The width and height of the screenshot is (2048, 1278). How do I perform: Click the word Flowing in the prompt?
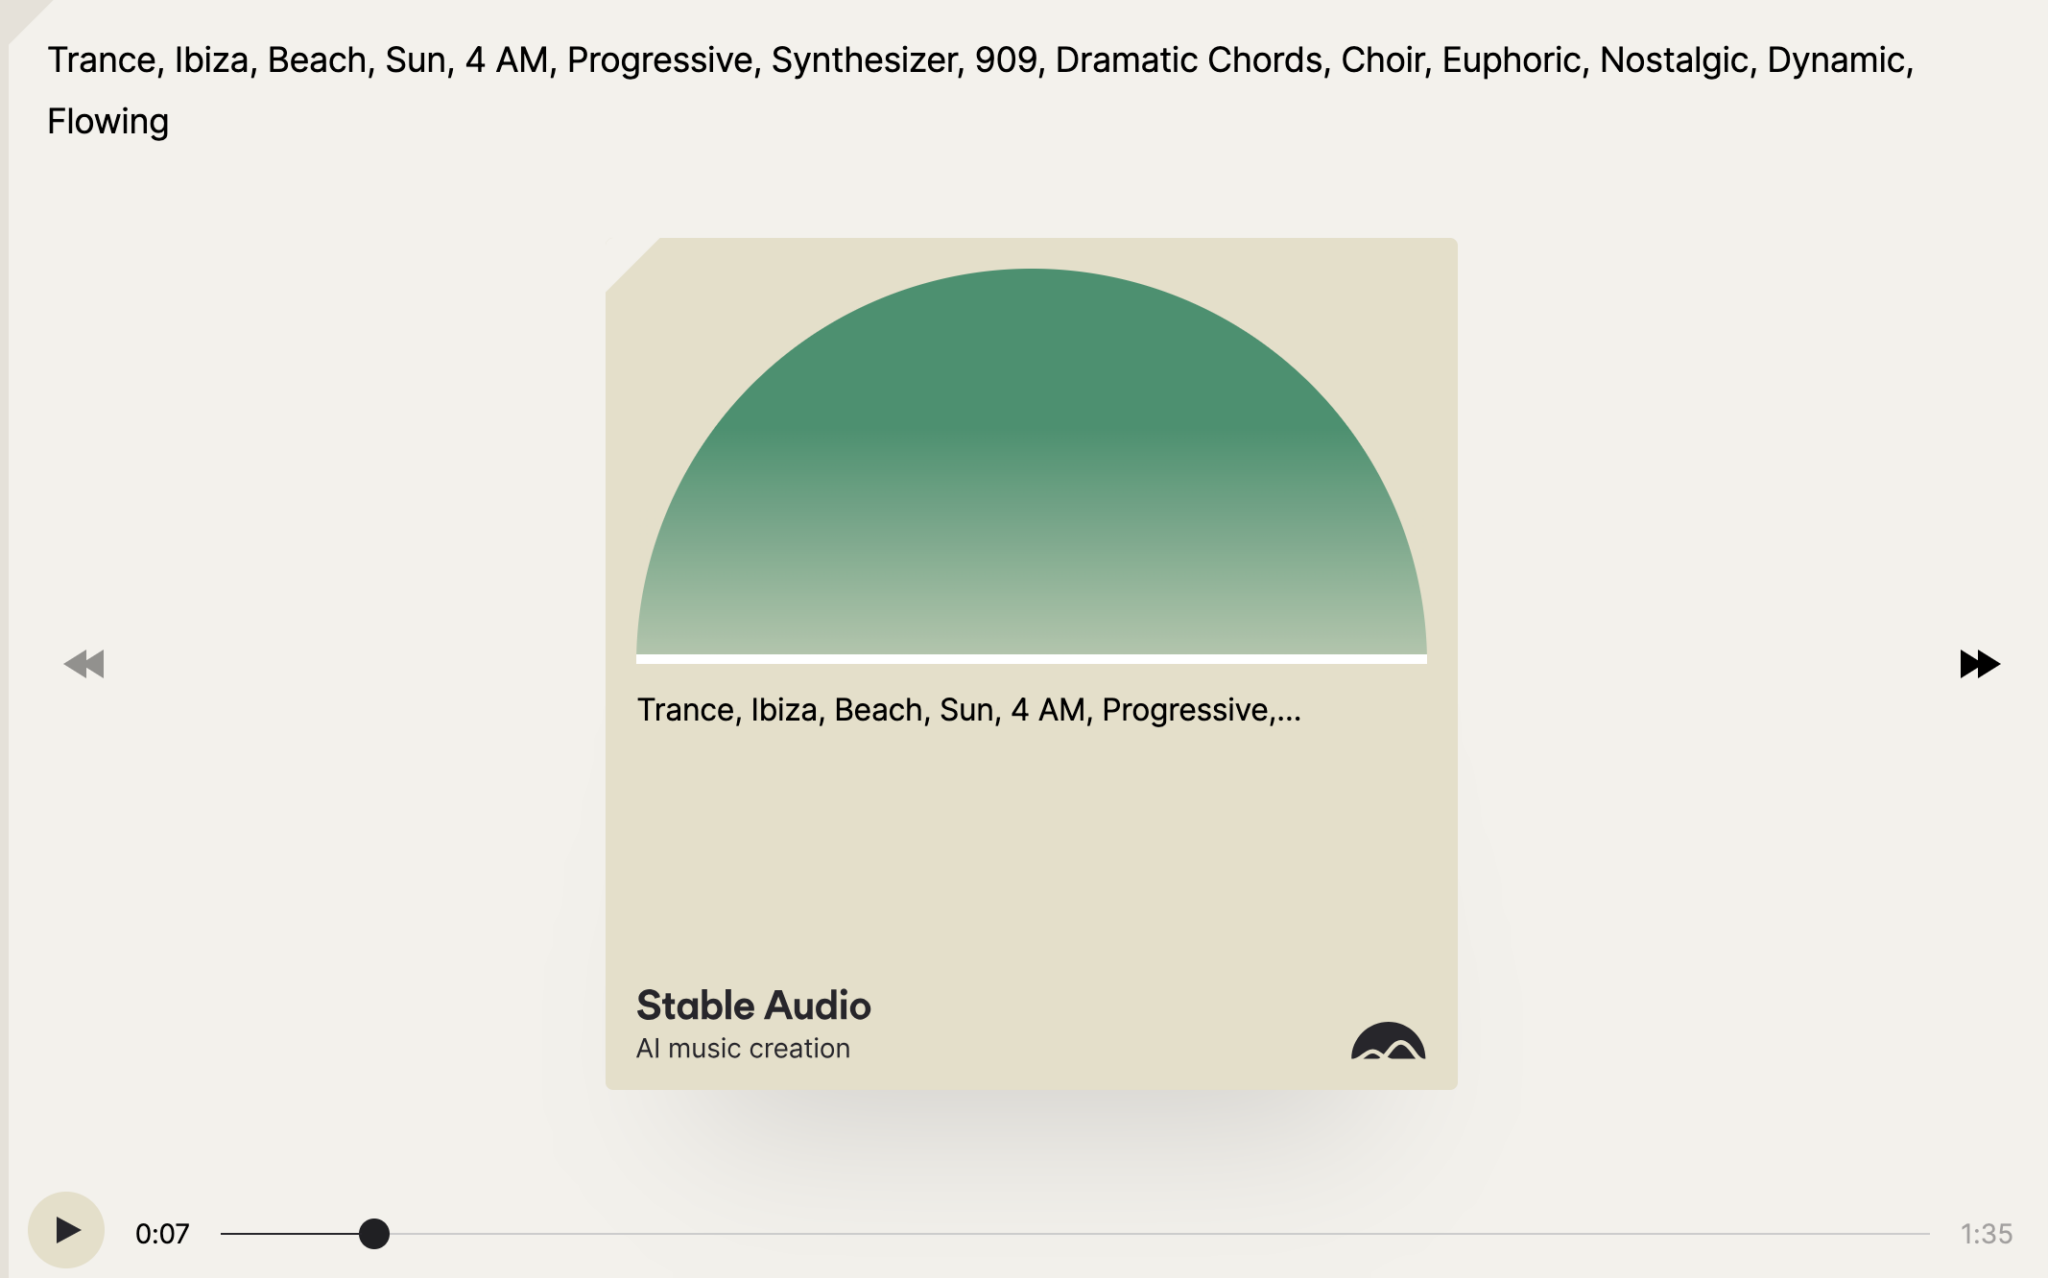(108, 122)
